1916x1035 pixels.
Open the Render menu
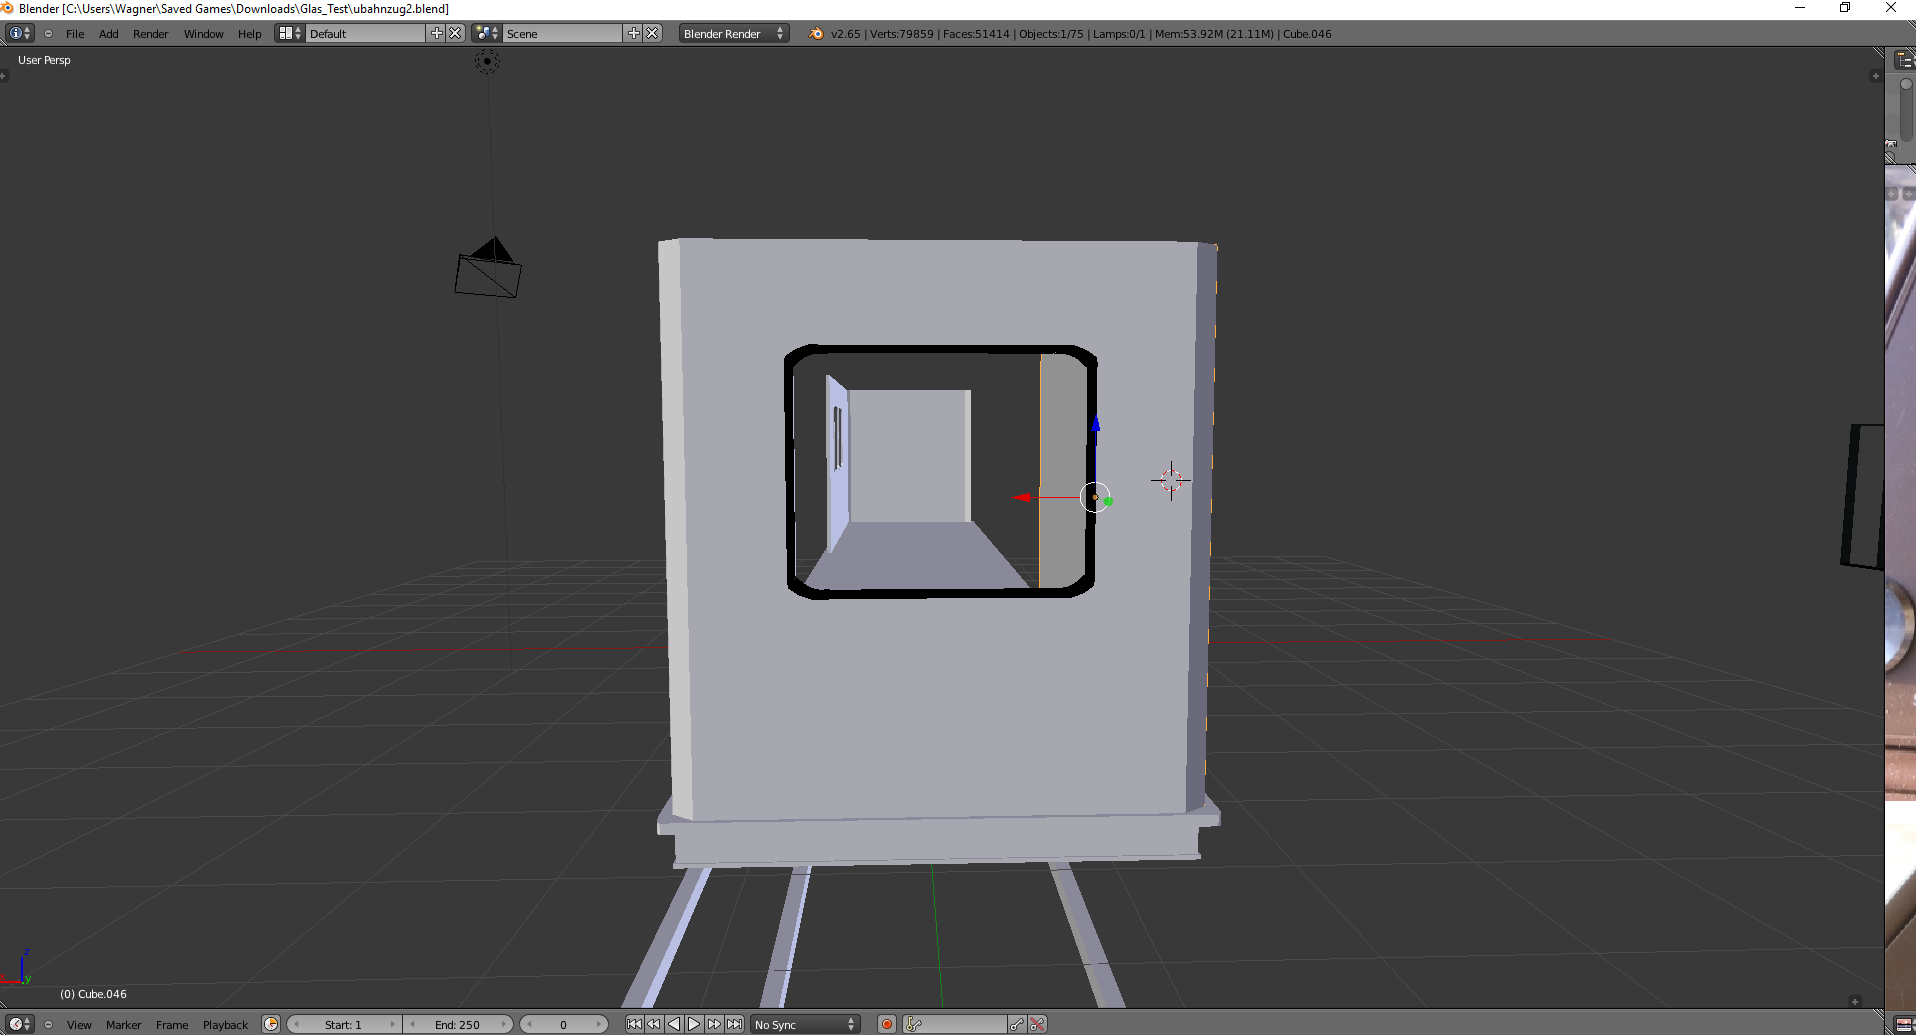click(x=151, y=34)
